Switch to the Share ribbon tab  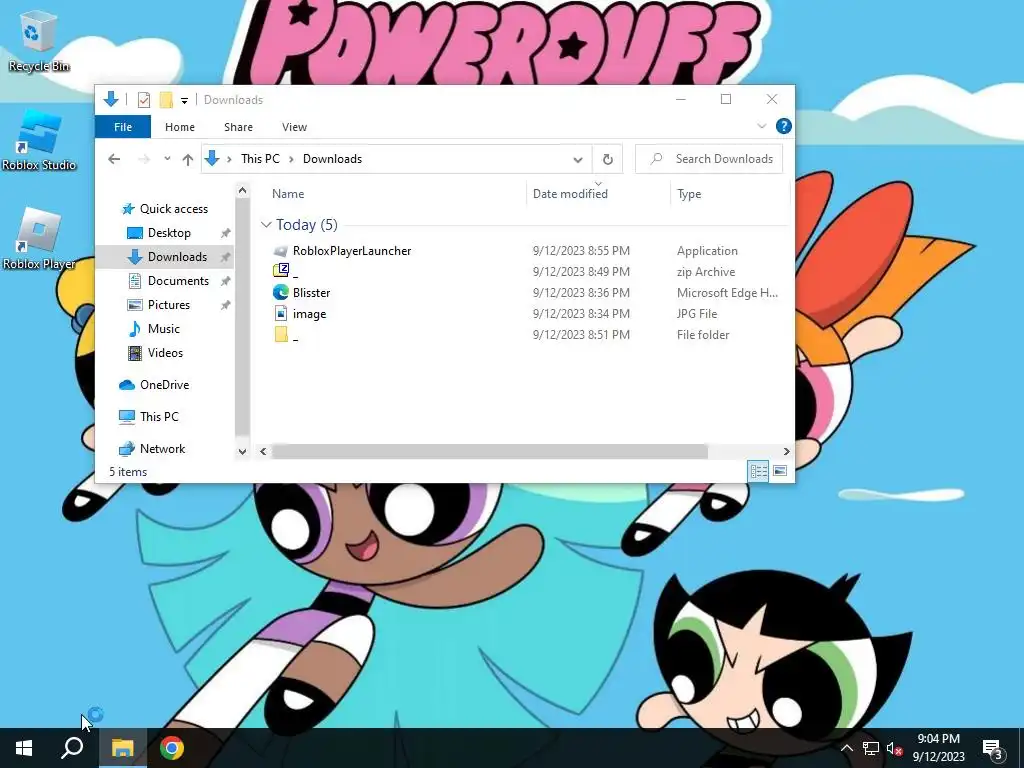click(x=238, y=127)
